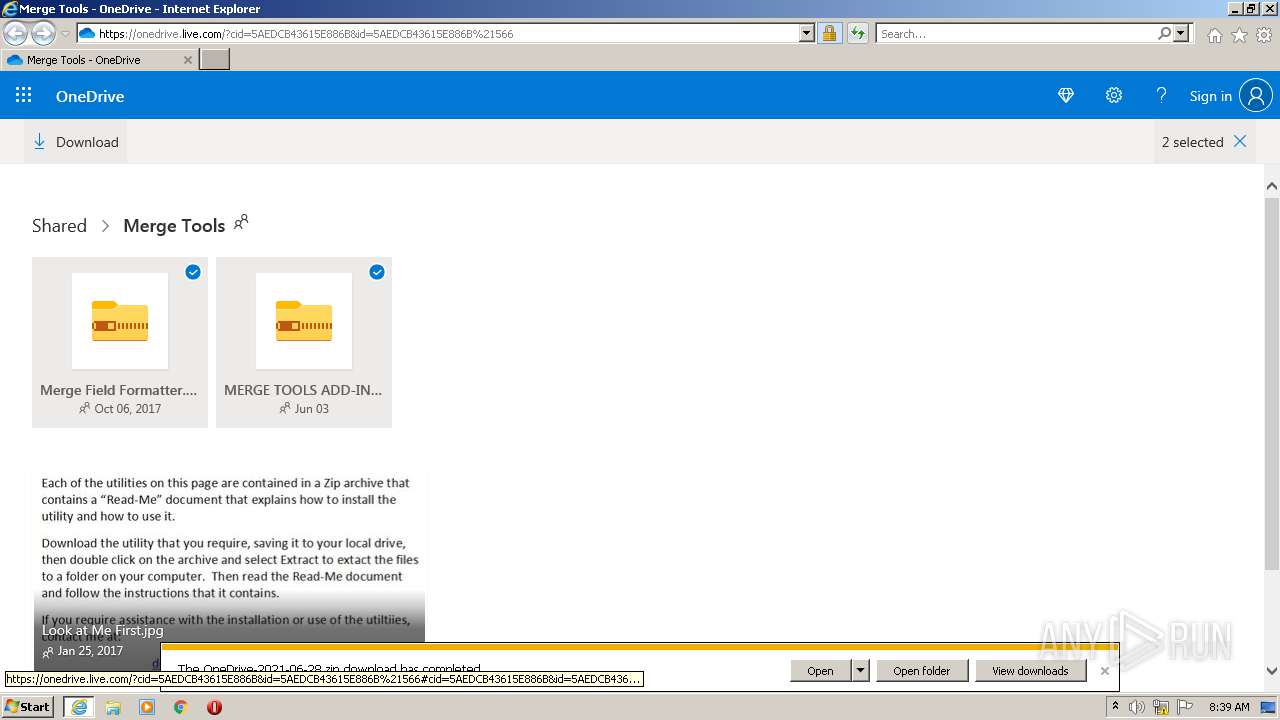
Task: Click the network tray icon
Action: tap(1161, 706)
